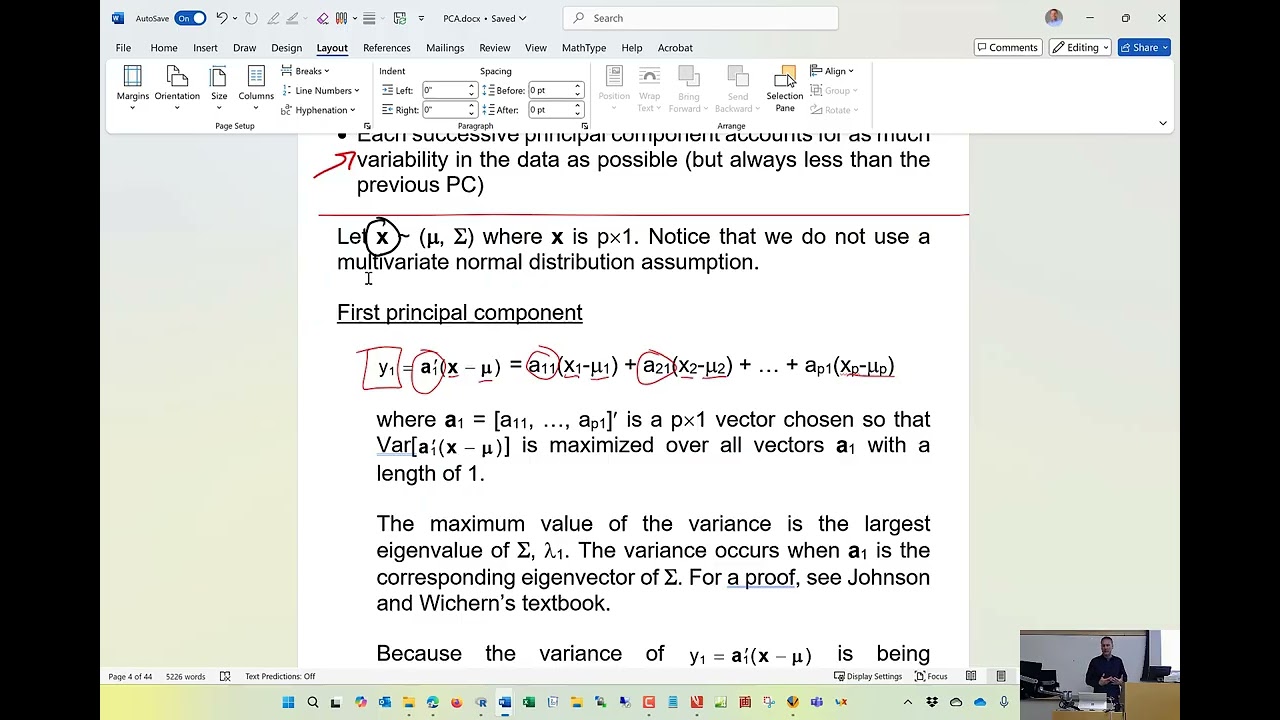This screenshot has width=1280, height=720.
Task: Click the taskbar Search icon
Action: pos(312,702)
